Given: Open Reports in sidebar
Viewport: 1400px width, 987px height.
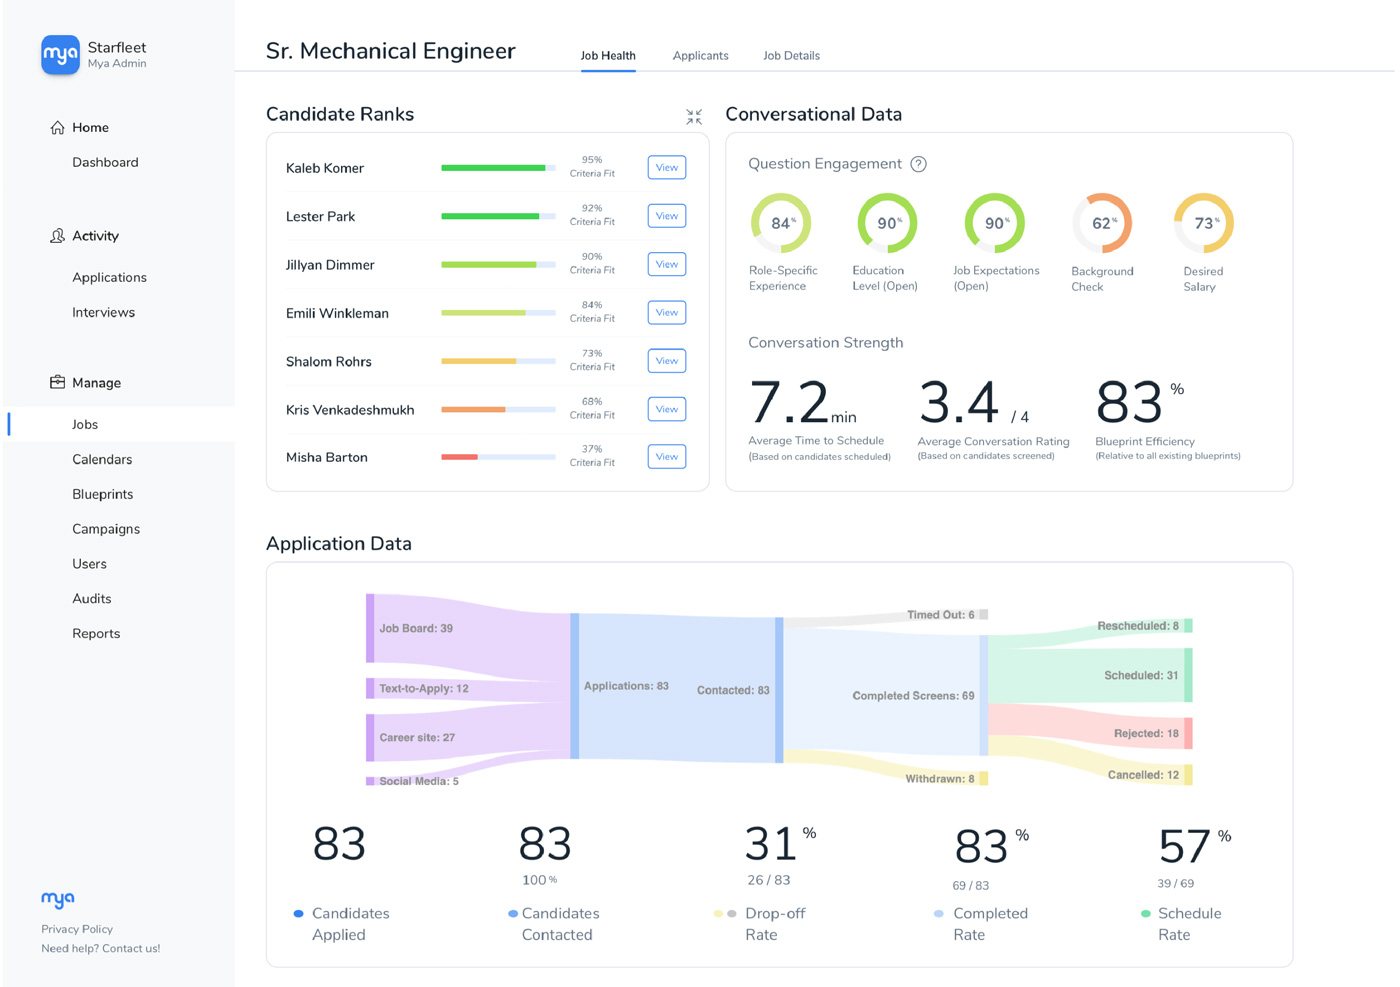Looking at the screenshot, I should coord(96,634).
